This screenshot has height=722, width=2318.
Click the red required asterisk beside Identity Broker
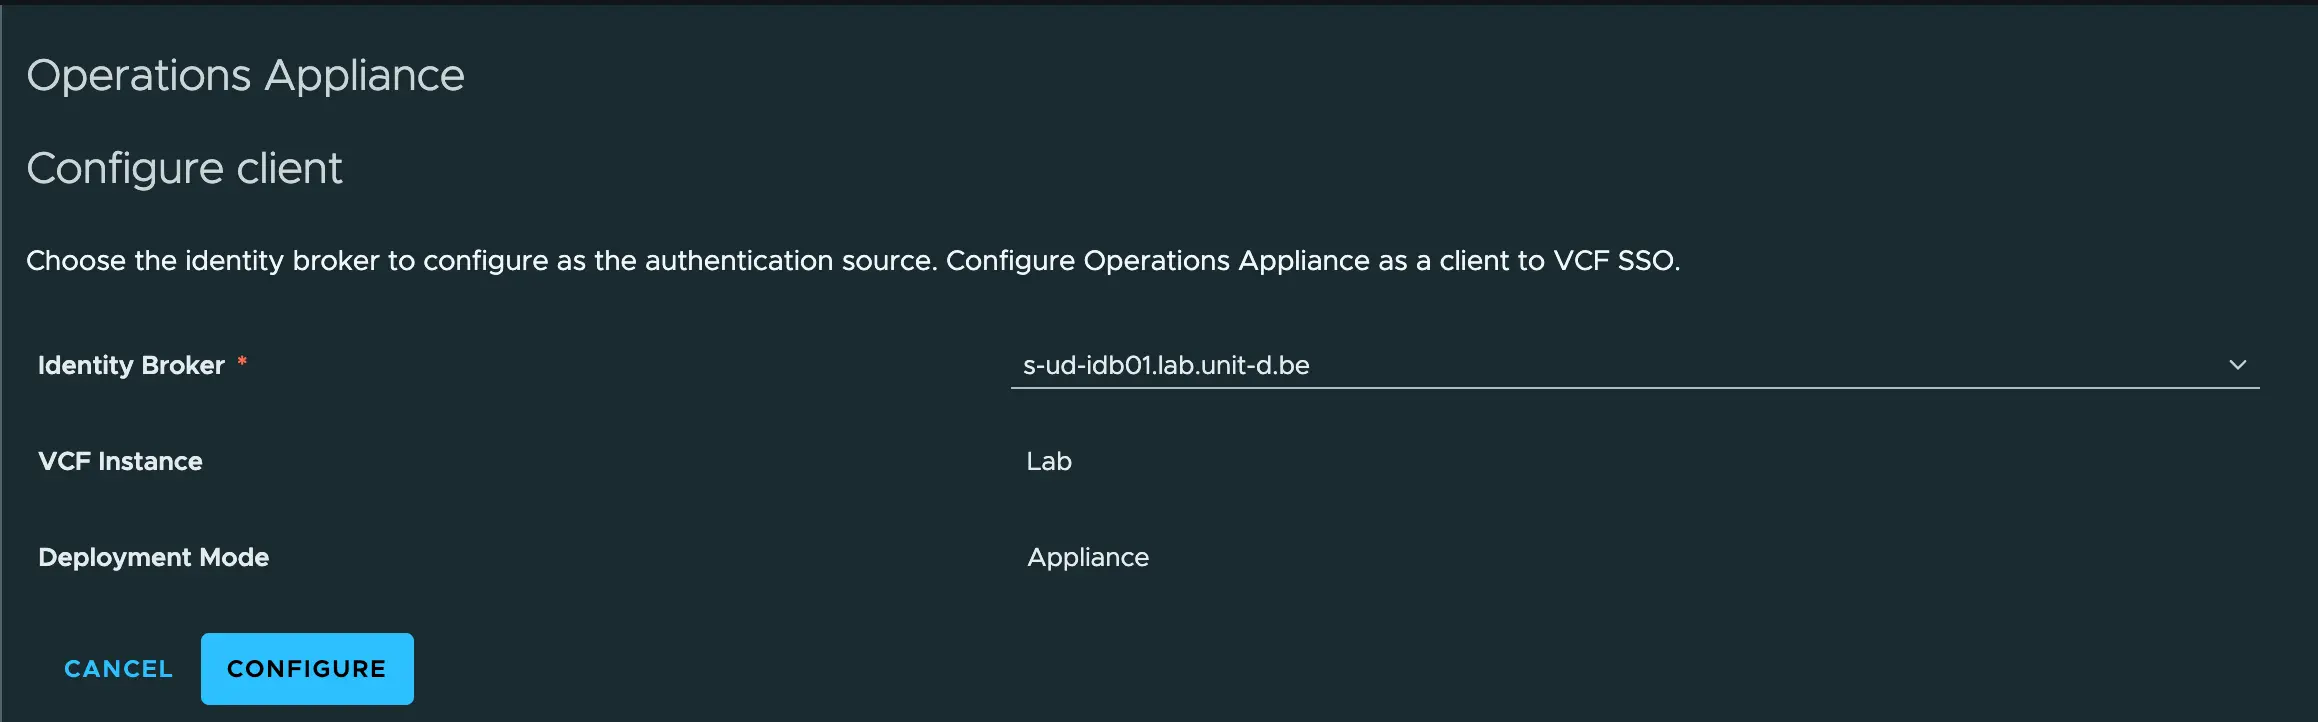point(243,362)
